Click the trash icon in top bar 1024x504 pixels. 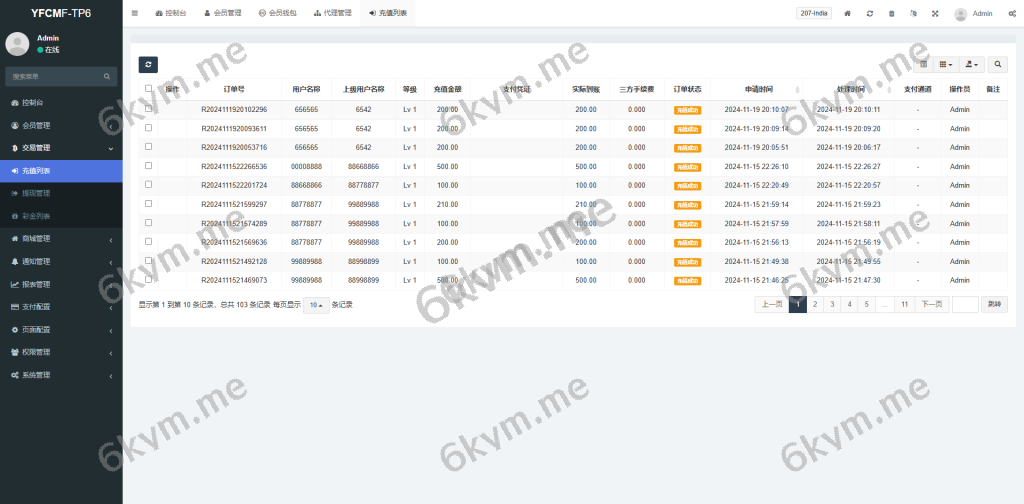[x=892, y=14]
